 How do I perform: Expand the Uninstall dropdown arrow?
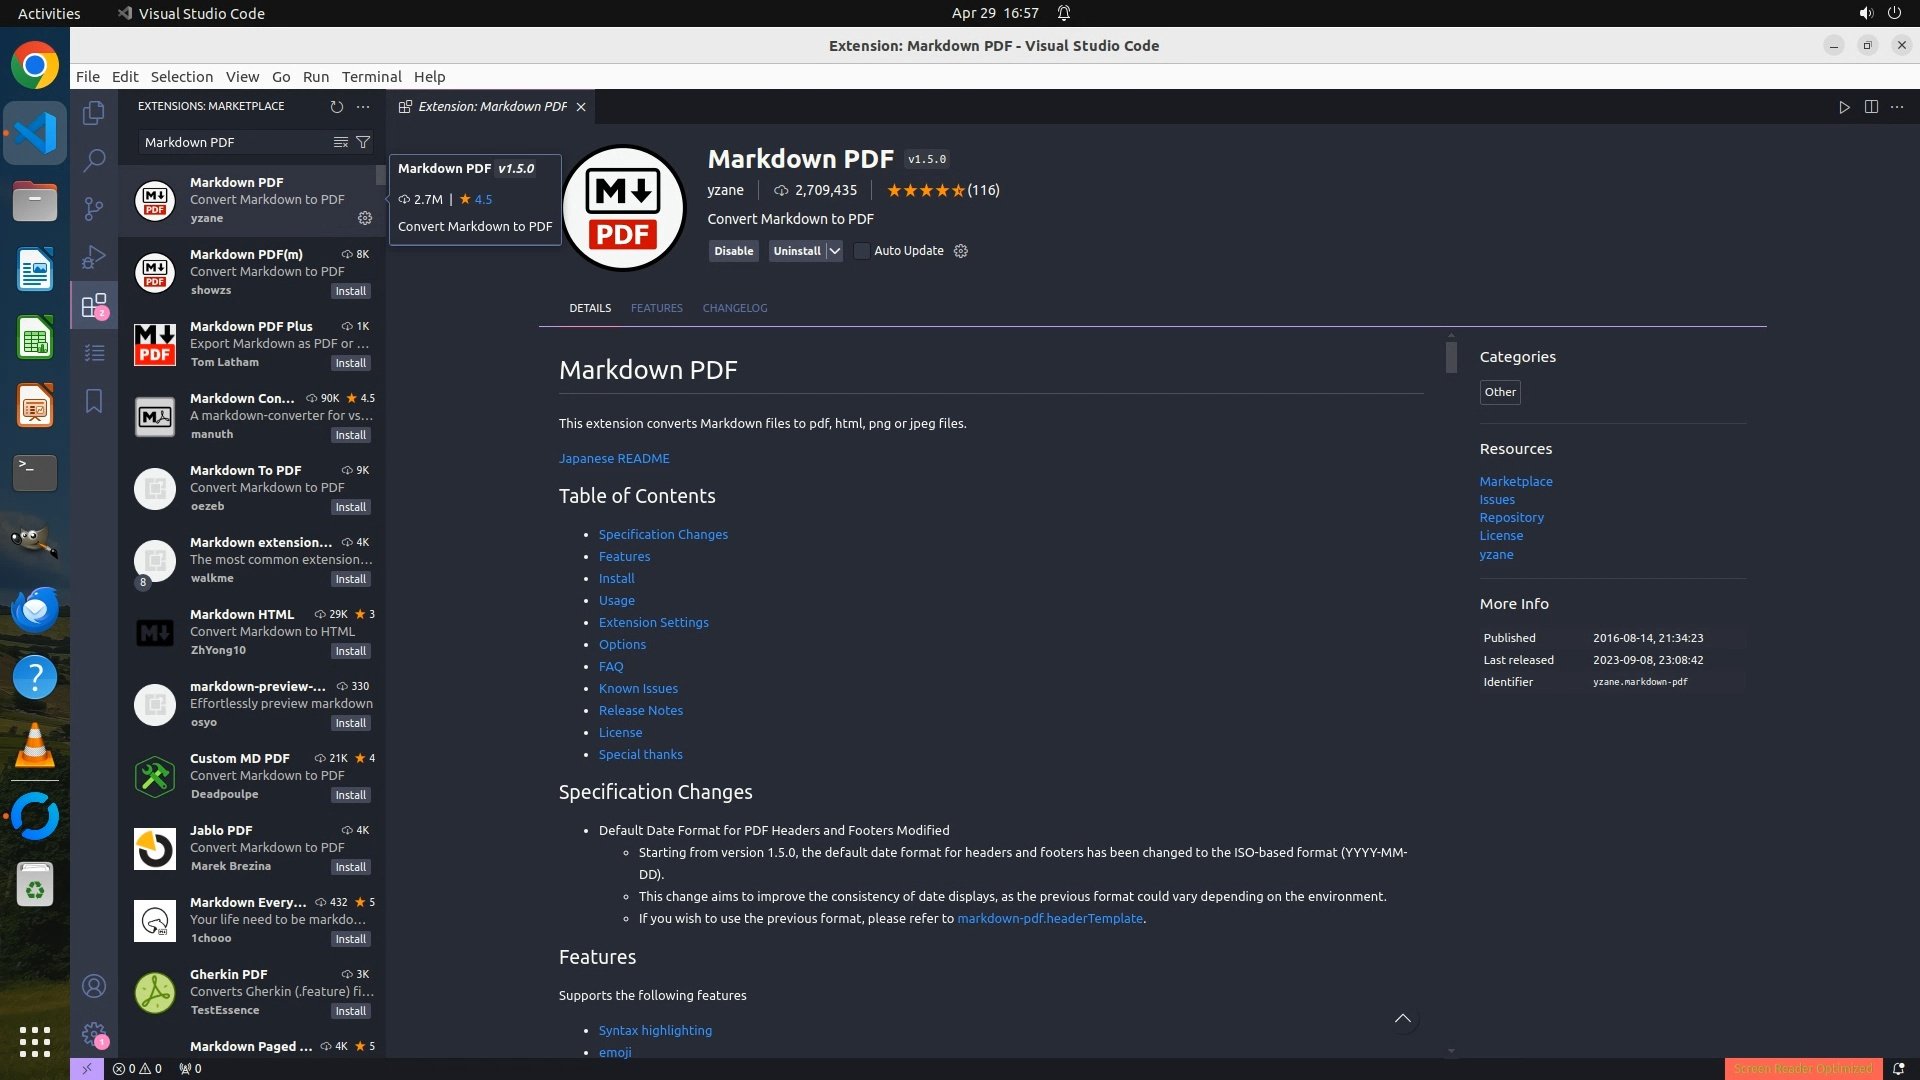tap(835, 251)
